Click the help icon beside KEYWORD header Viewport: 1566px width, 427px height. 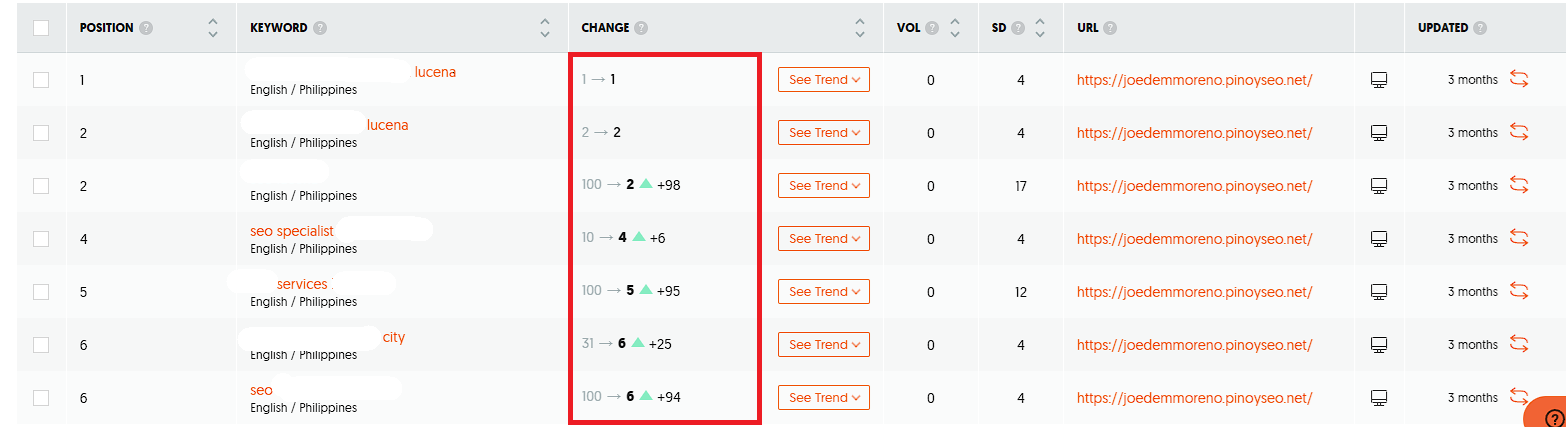(x=320, y=28)
